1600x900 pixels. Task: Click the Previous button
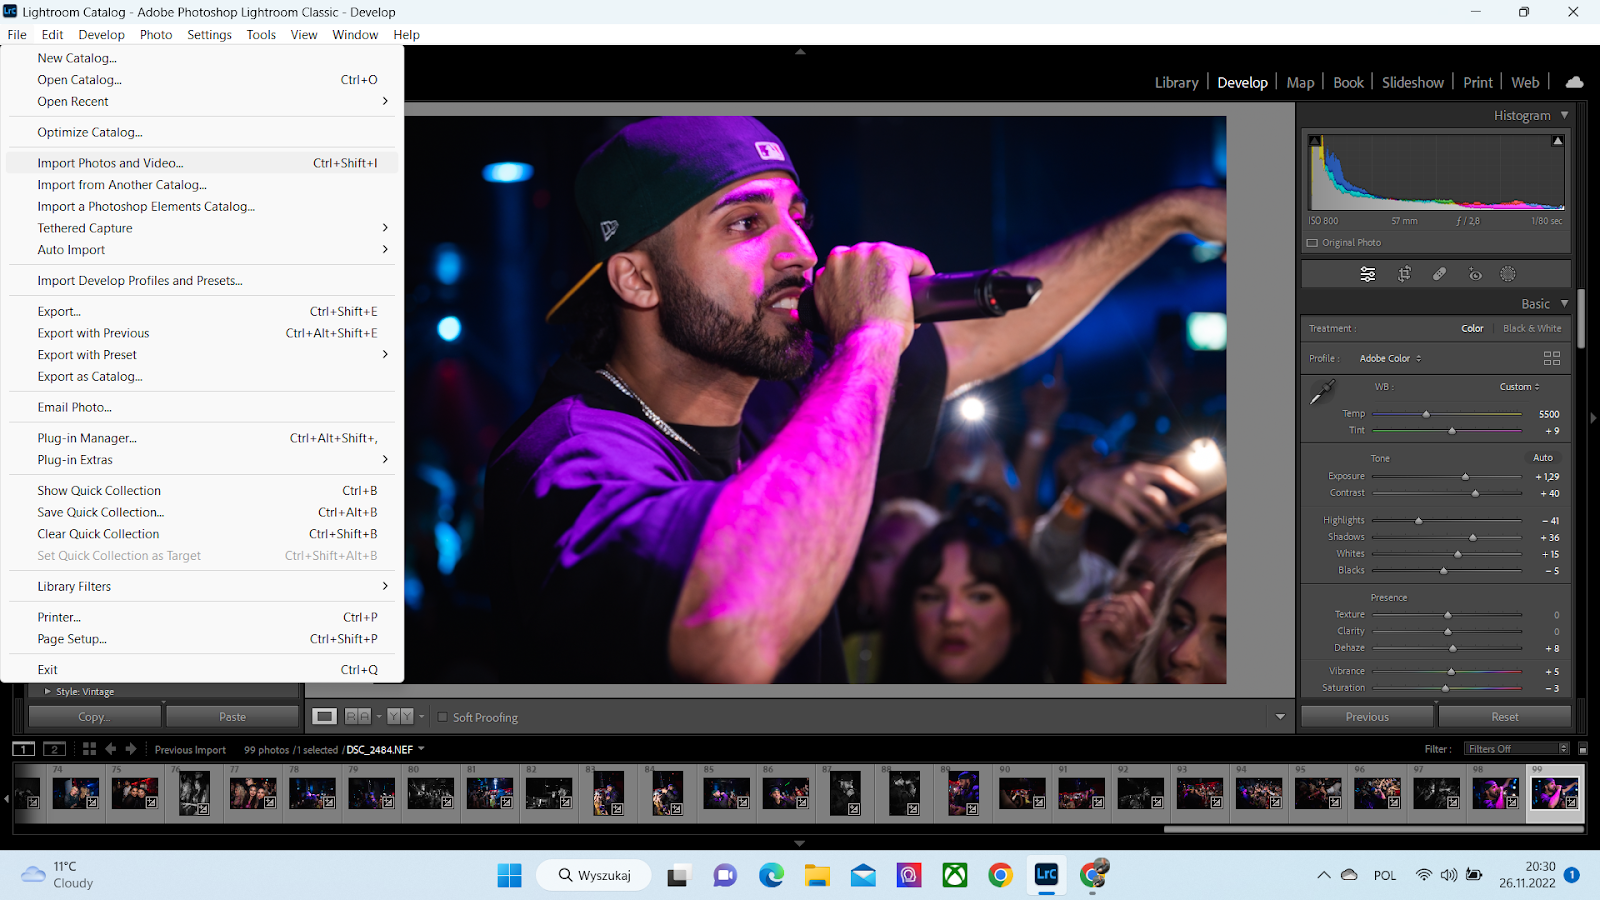1367,717
